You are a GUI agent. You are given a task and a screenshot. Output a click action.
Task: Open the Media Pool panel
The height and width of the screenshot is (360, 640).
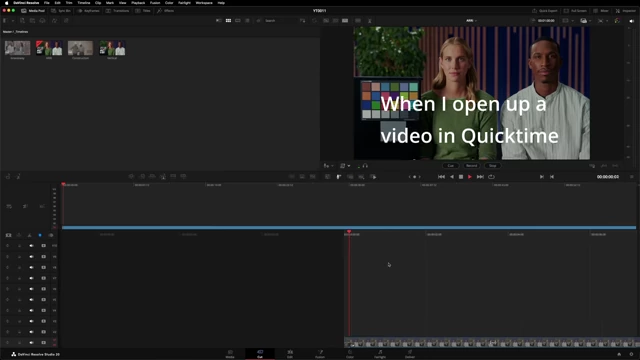pos(33,11)
